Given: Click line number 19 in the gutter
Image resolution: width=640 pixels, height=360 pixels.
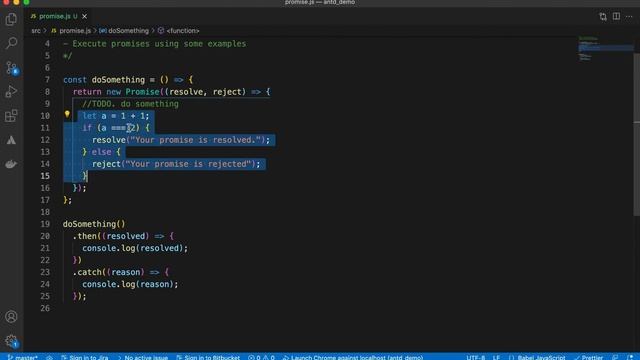Looking at the screenshot, I should coord(45,224).
